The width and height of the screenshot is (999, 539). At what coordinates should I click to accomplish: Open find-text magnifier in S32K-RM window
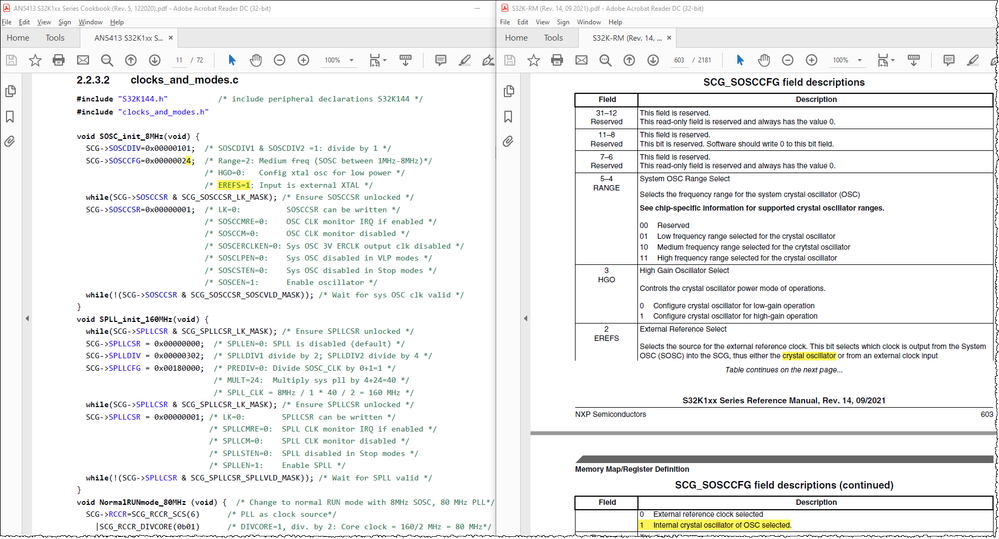pos(605,60)
